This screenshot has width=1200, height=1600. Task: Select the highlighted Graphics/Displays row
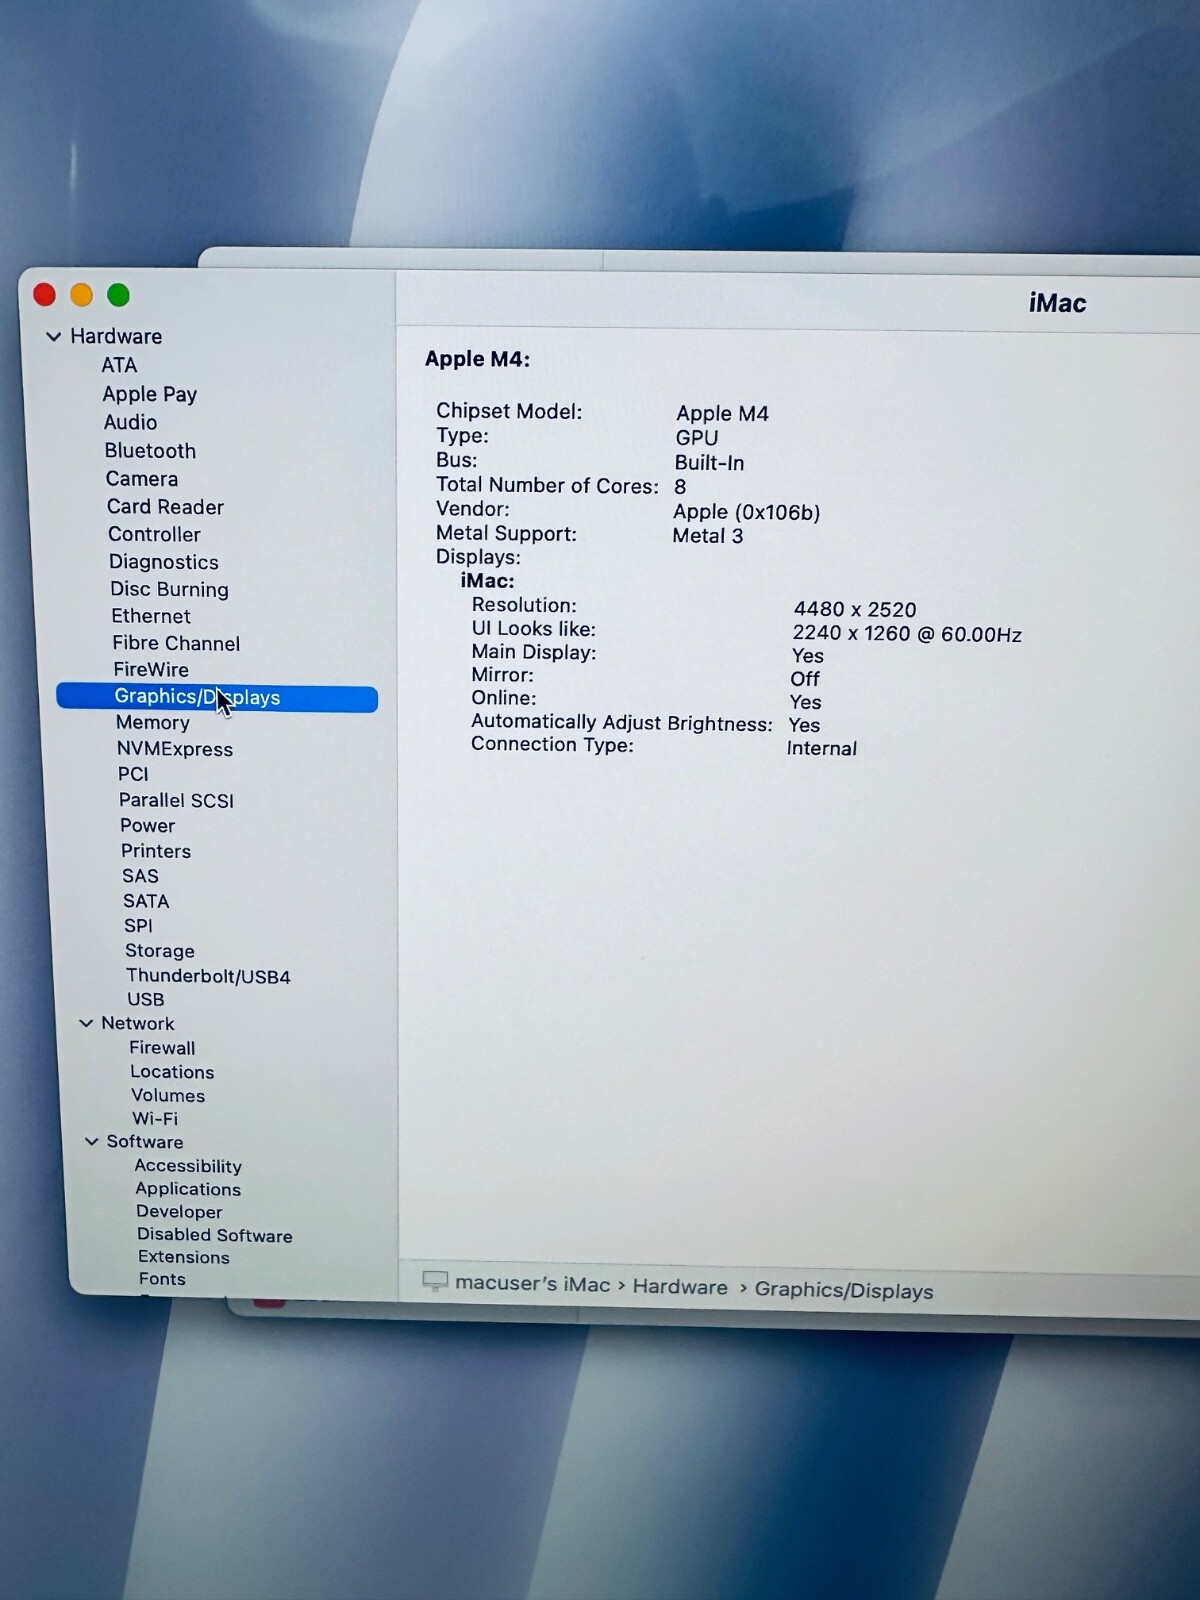217,697
